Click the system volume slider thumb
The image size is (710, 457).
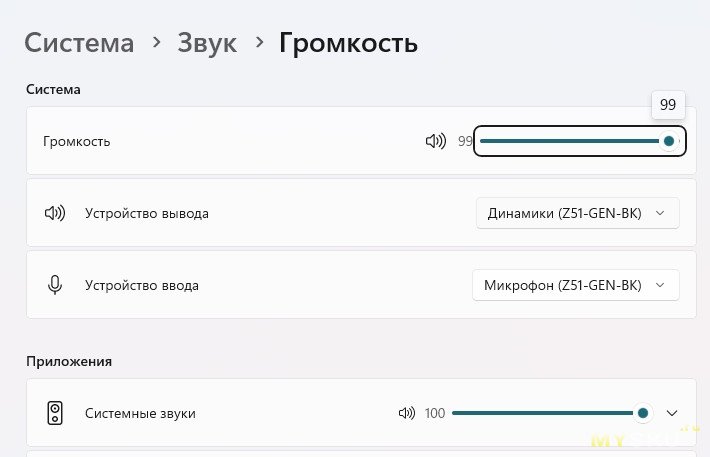click(669, 141)
